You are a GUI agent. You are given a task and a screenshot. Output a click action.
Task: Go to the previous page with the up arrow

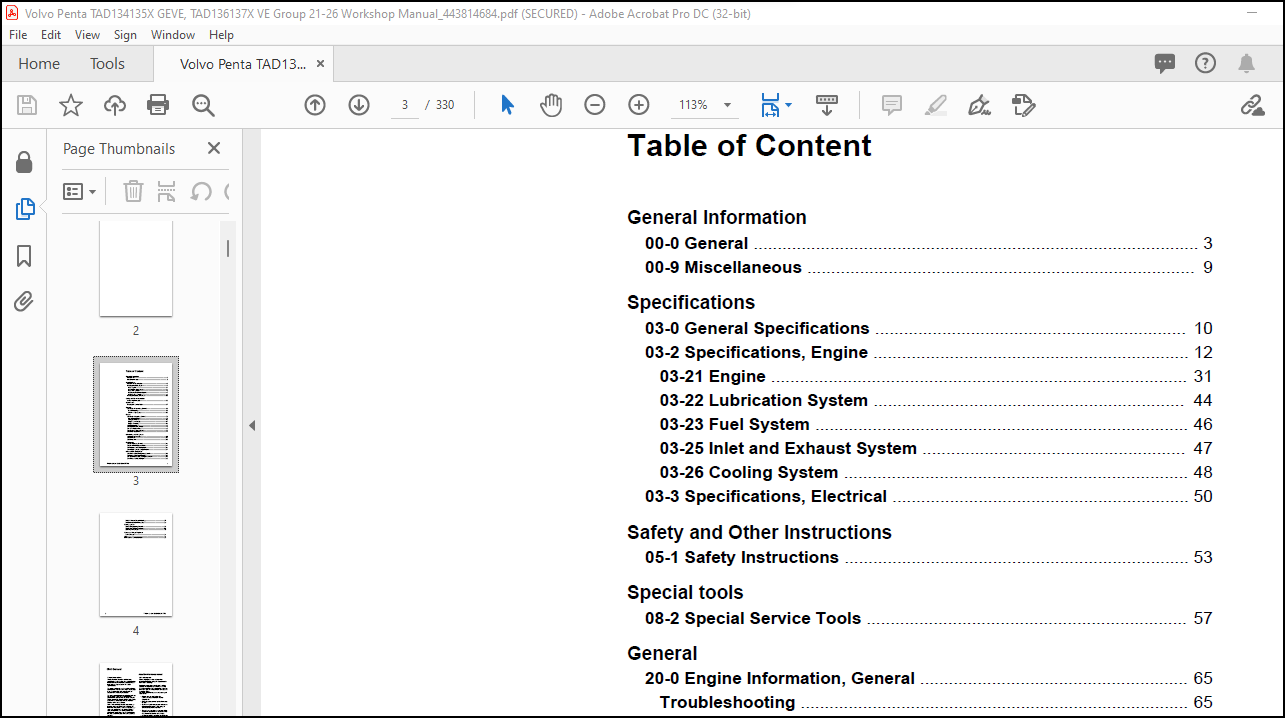point(315,105)
